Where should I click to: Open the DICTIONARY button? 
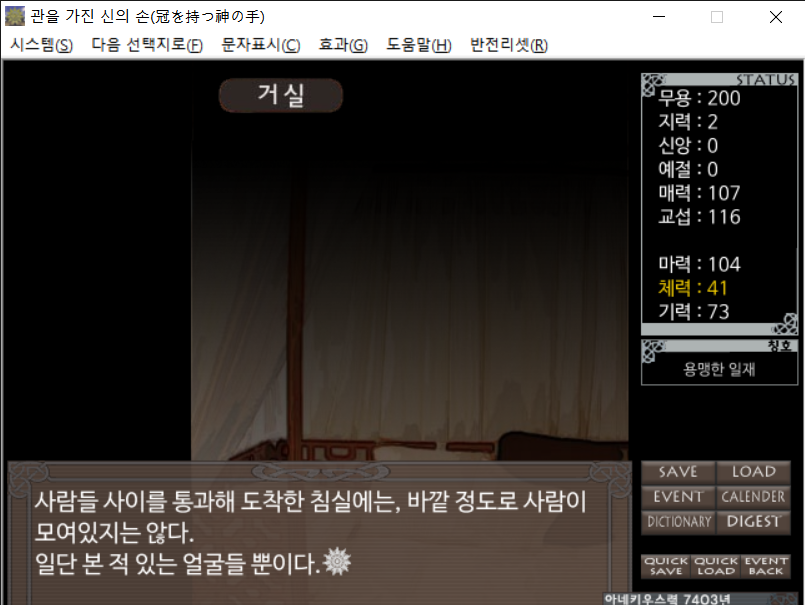(678, 522)
